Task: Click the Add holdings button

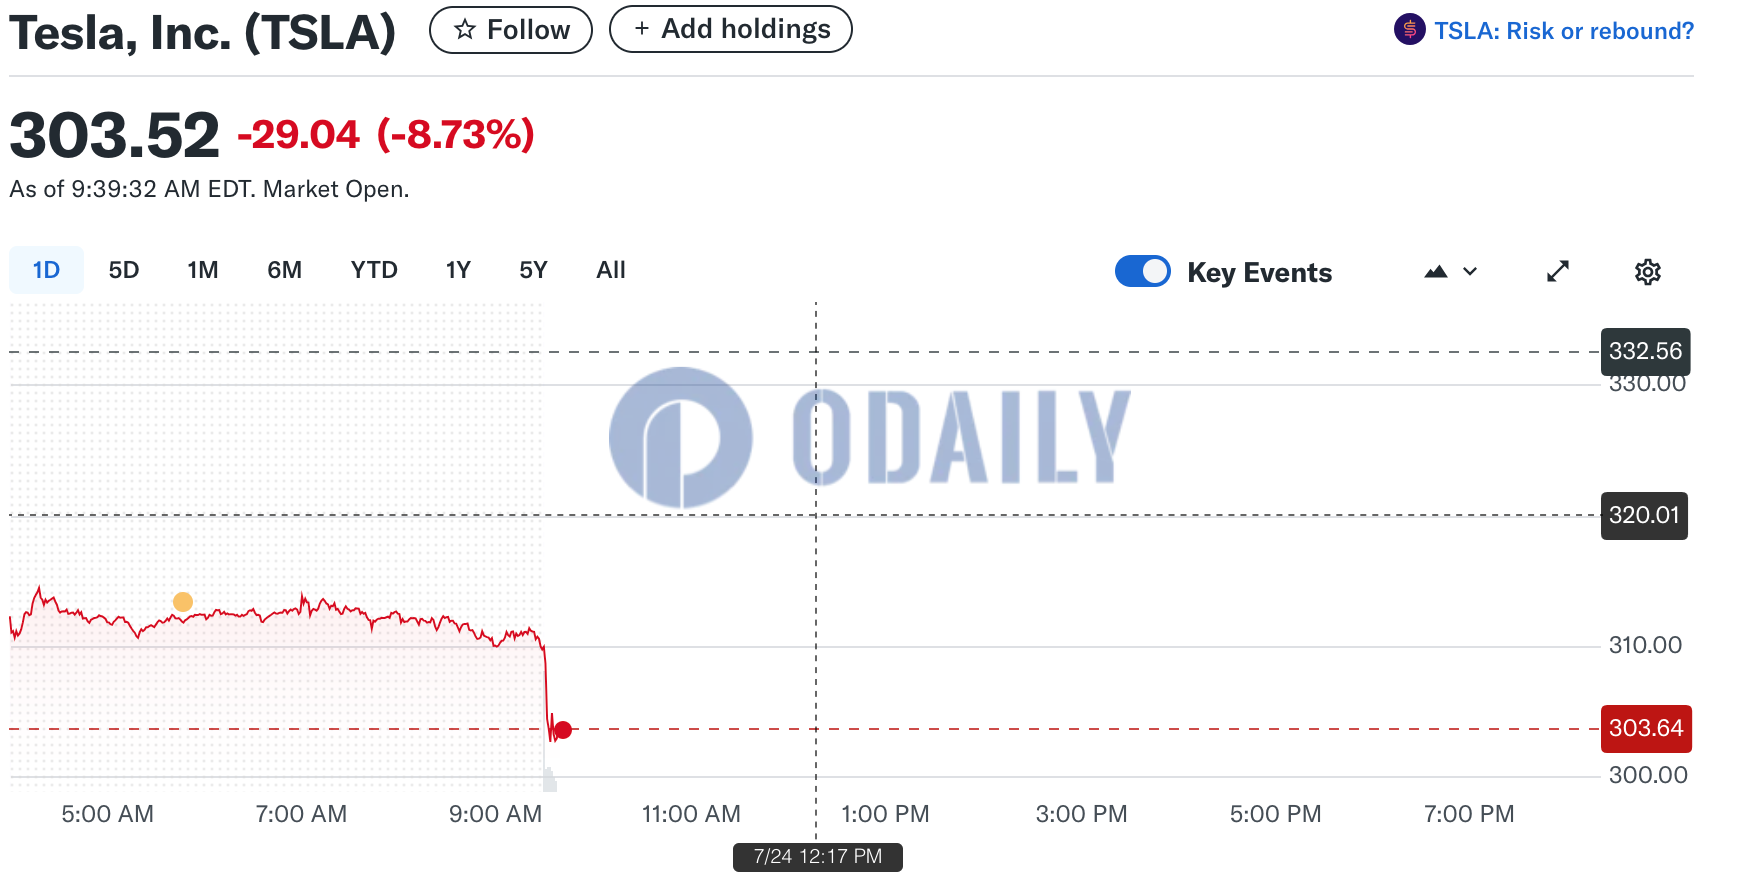Action: [x=731, y=29]
